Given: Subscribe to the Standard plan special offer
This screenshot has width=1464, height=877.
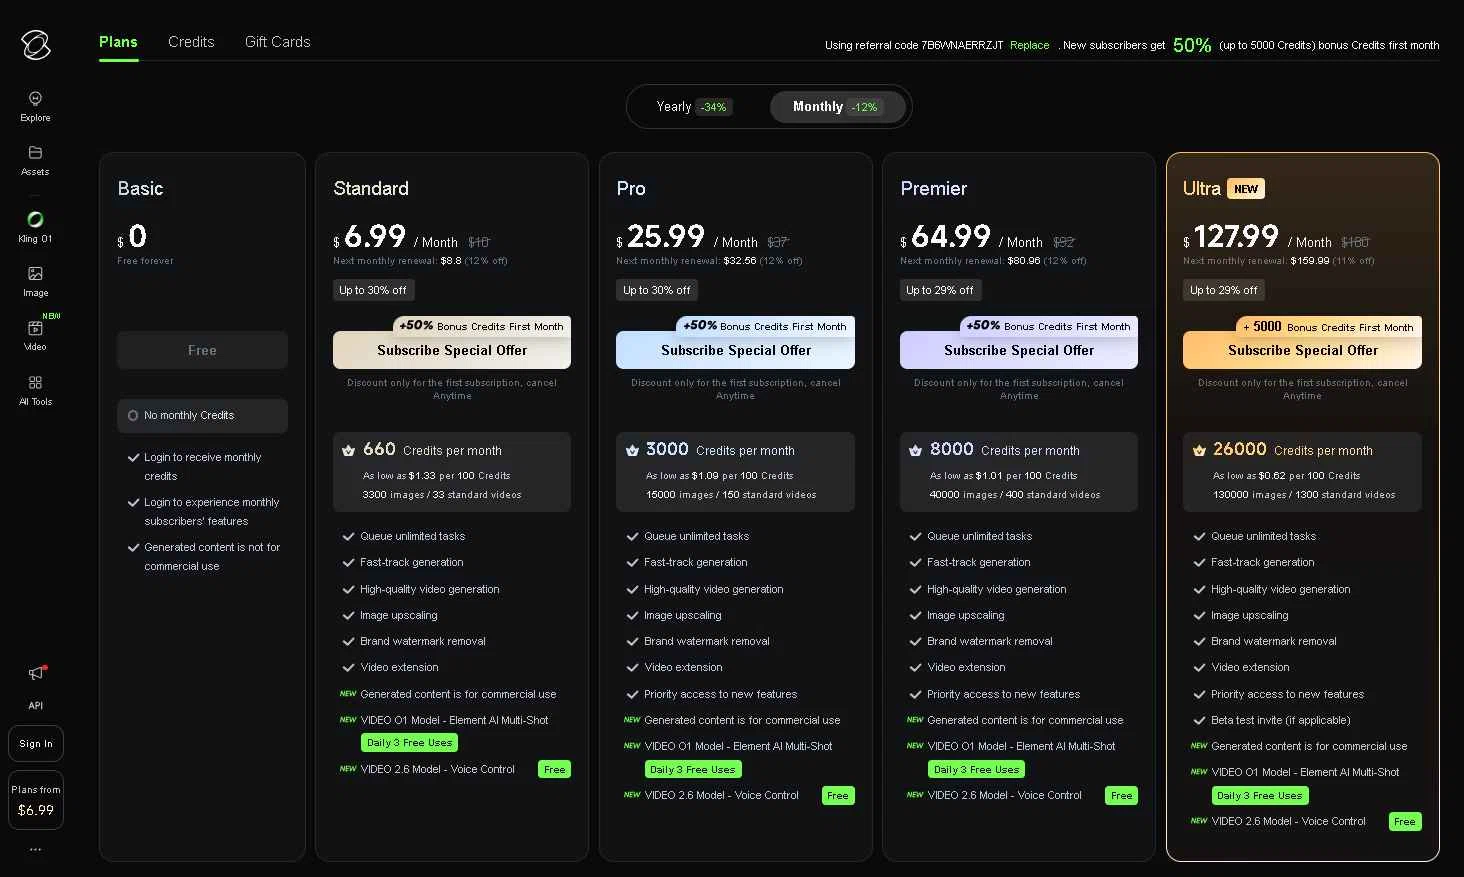Looking at the screenshot, I should pyautogui.click(x=452, y=351).
